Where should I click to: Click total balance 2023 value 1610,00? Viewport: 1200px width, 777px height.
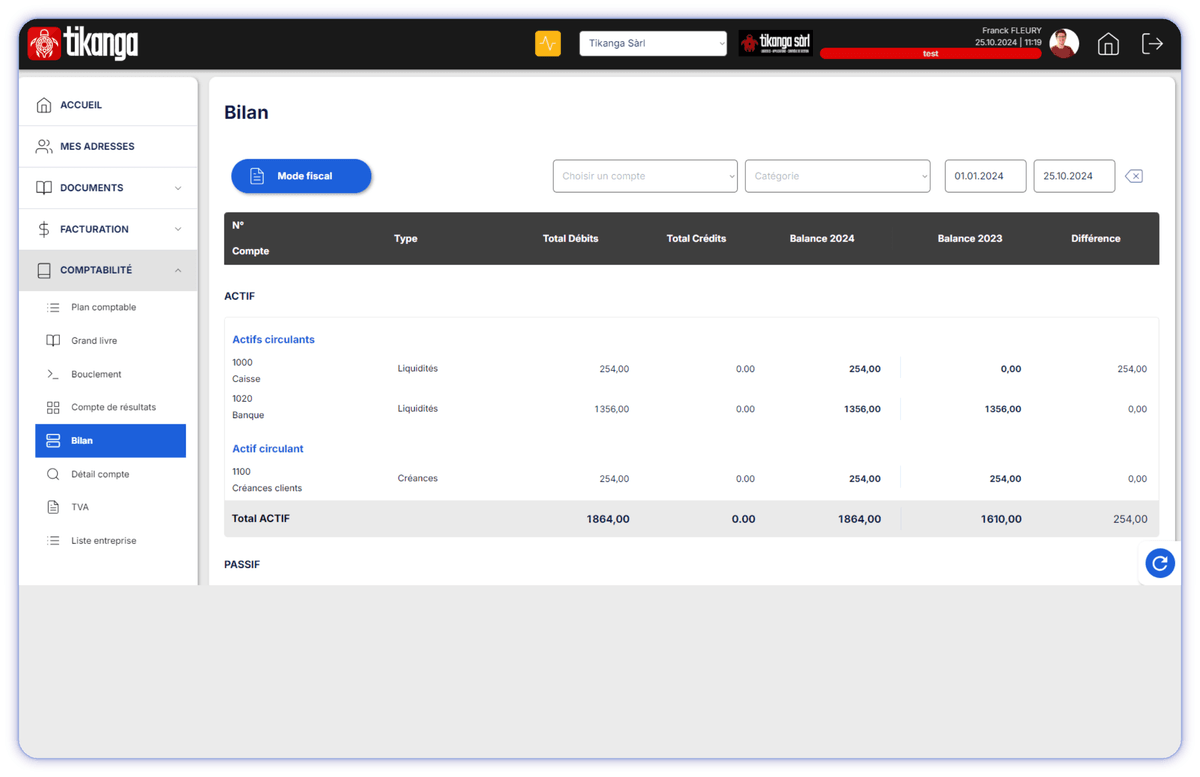tap(1001, 519)
